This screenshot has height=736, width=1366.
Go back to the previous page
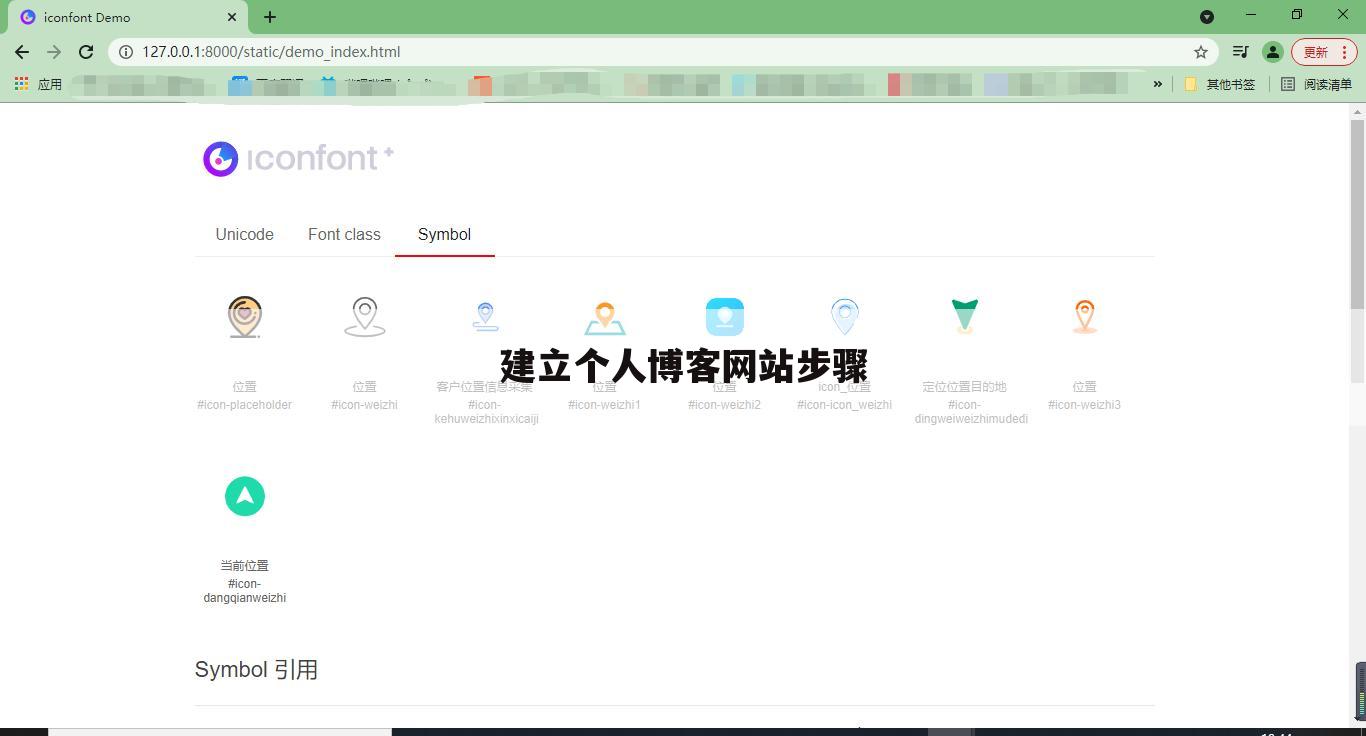tap(22, 52)
